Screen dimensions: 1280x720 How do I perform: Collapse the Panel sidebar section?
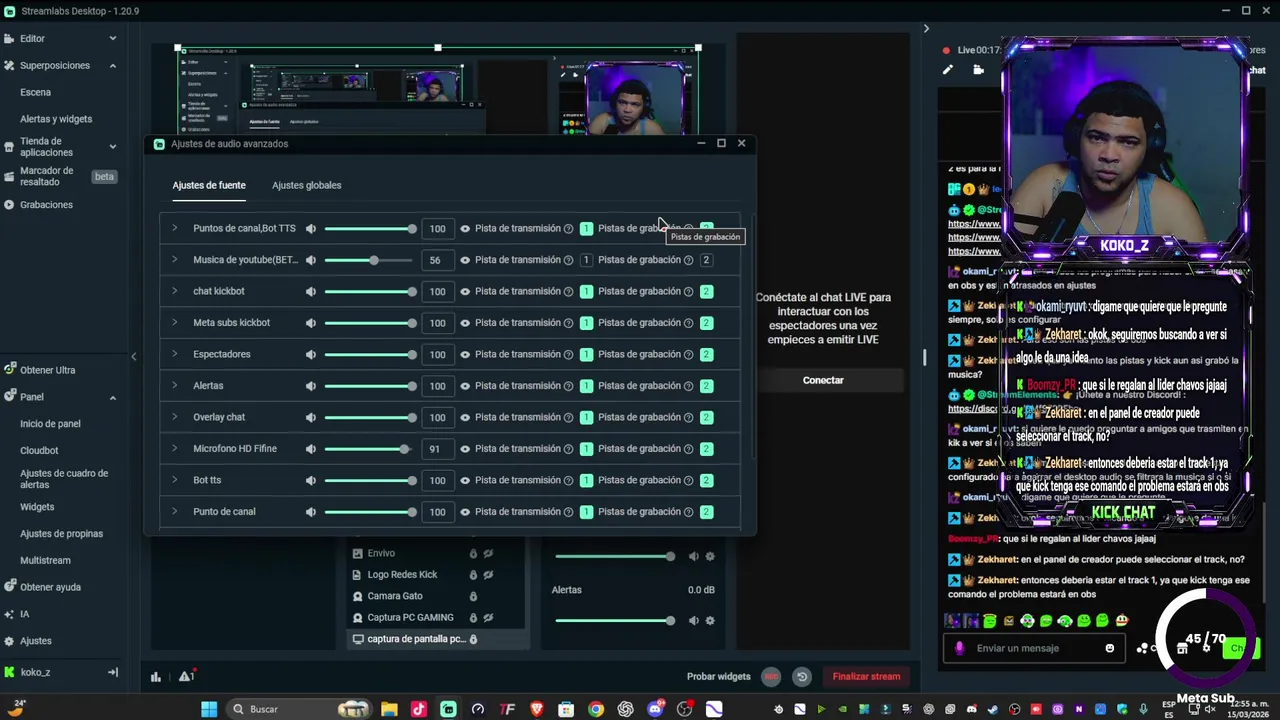click(x=112, y=398)
